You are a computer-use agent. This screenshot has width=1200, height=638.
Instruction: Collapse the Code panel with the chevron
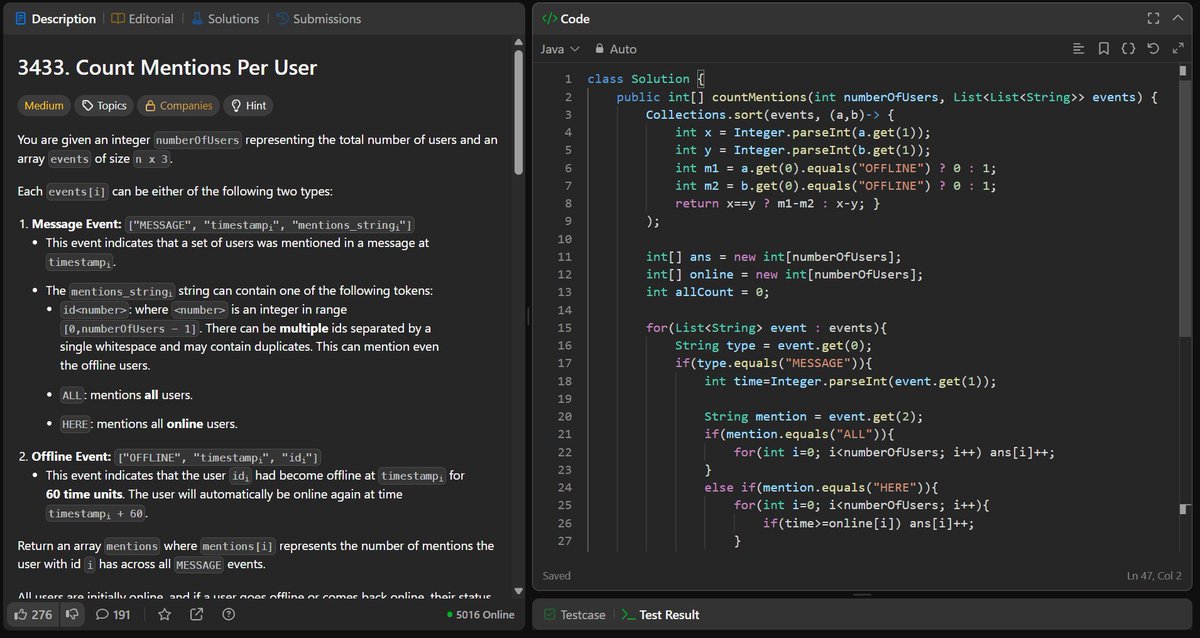click(x=1177, y=18)
